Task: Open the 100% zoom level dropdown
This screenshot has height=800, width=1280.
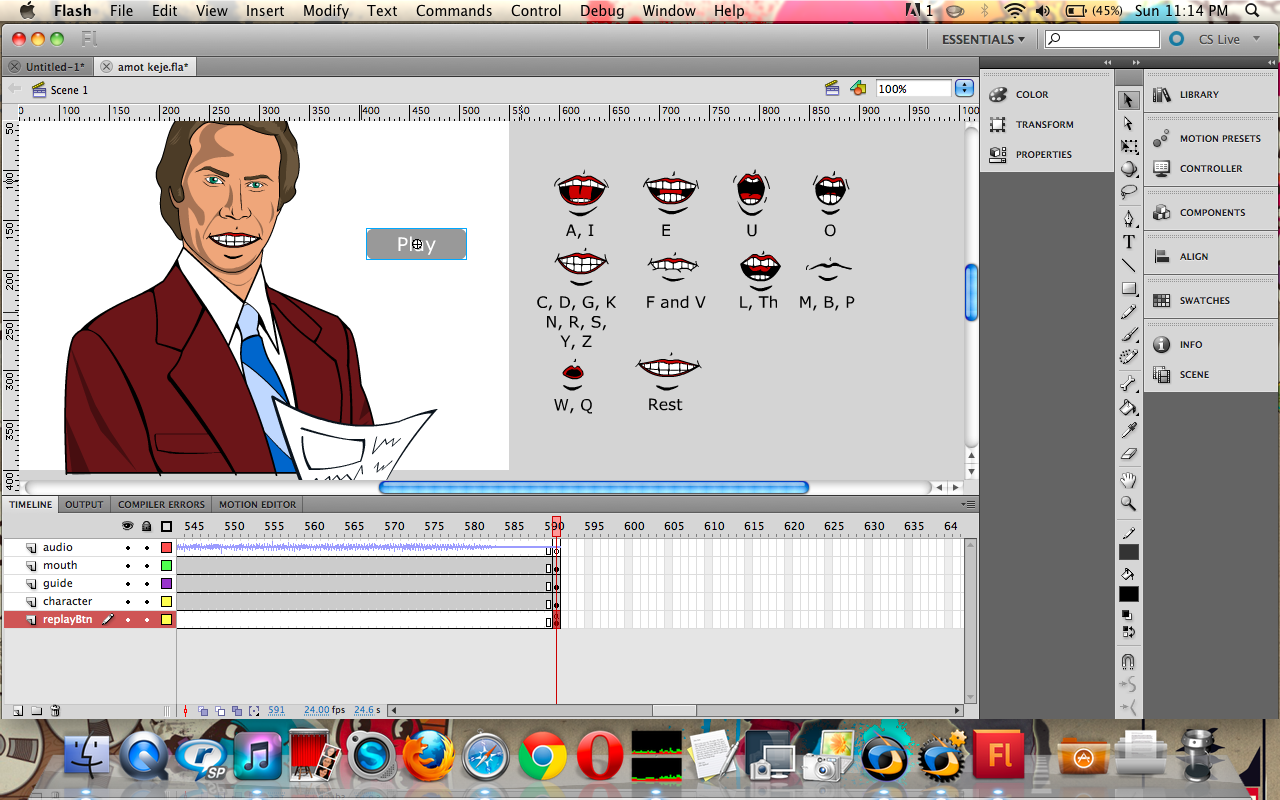Action: (963, 88)
